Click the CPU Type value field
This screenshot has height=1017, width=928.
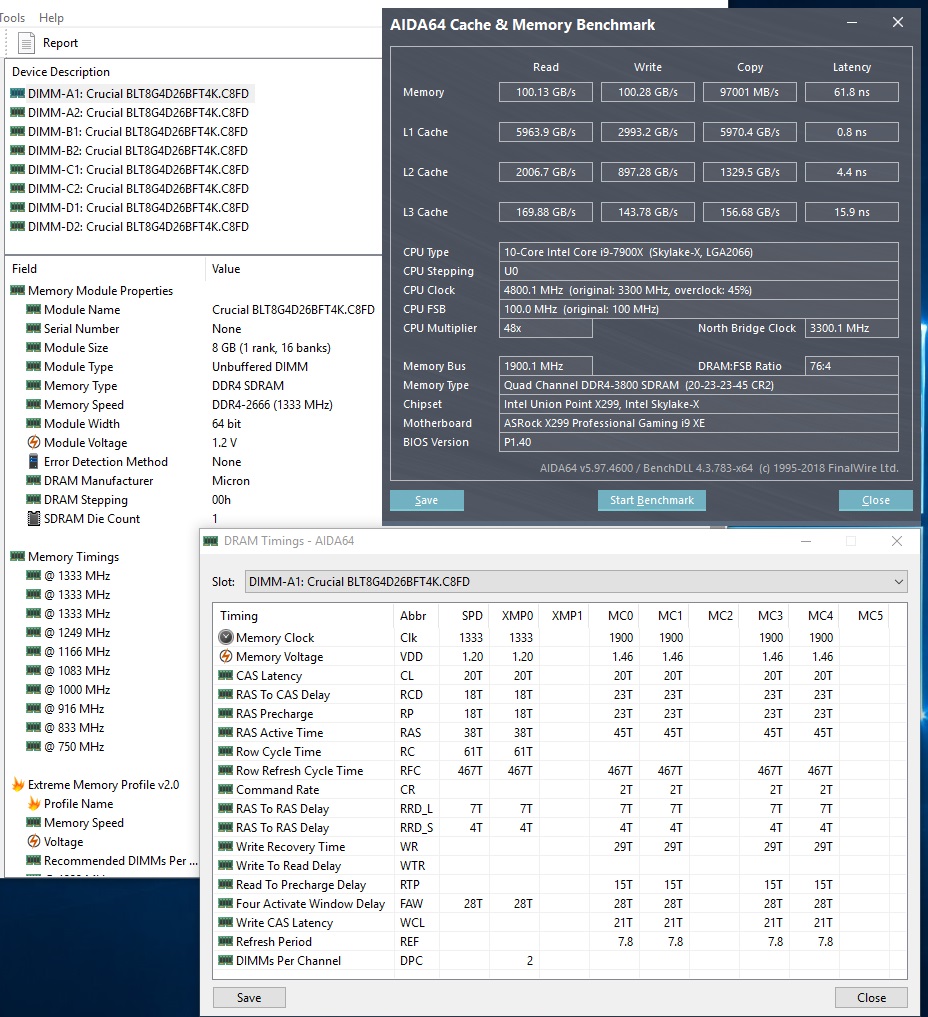(x=698, y=252)
